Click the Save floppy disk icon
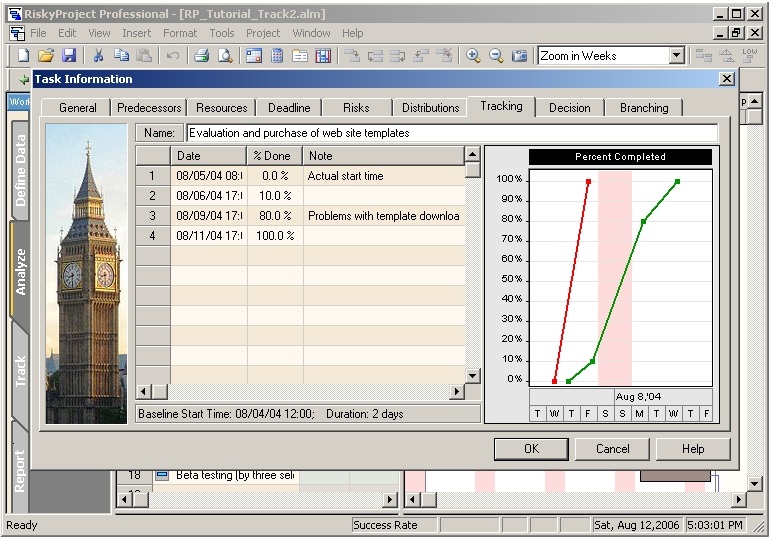 click(69, 55)
